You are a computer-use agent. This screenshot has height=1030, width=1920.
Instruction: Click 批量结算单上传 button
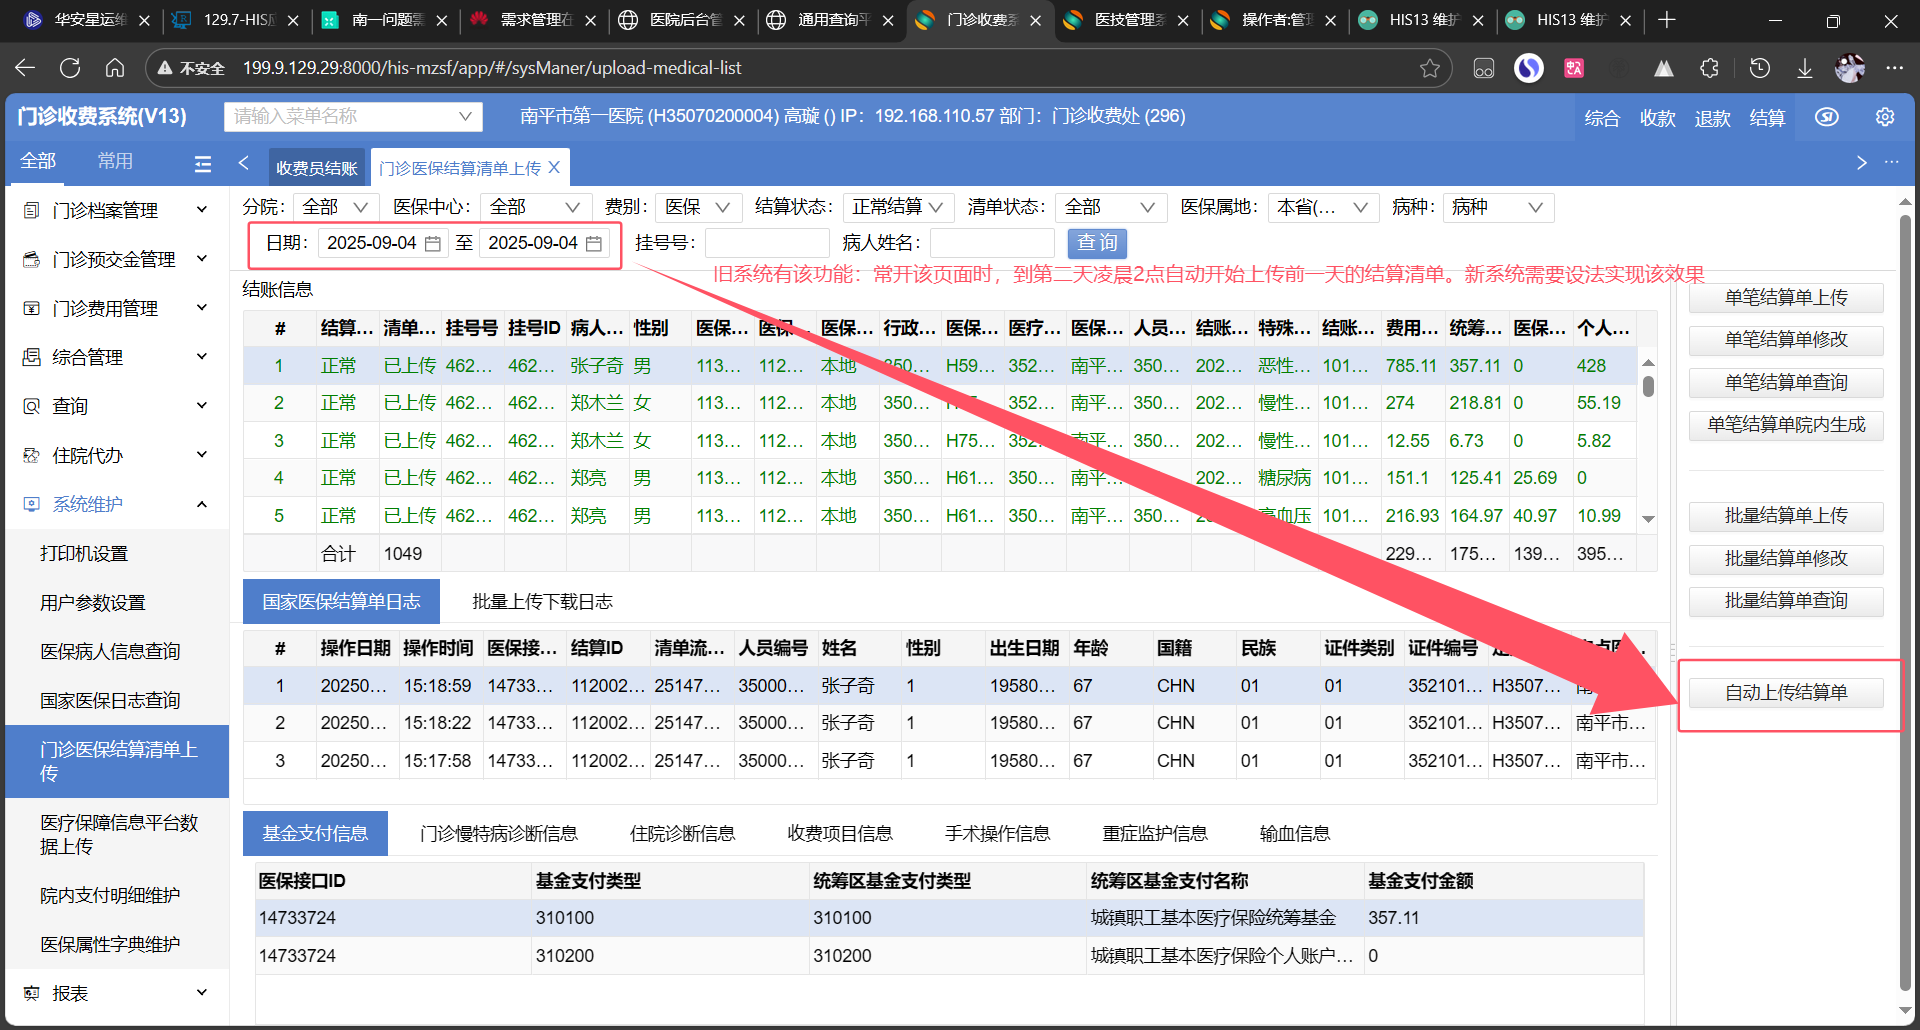(x=1786, y=516)
